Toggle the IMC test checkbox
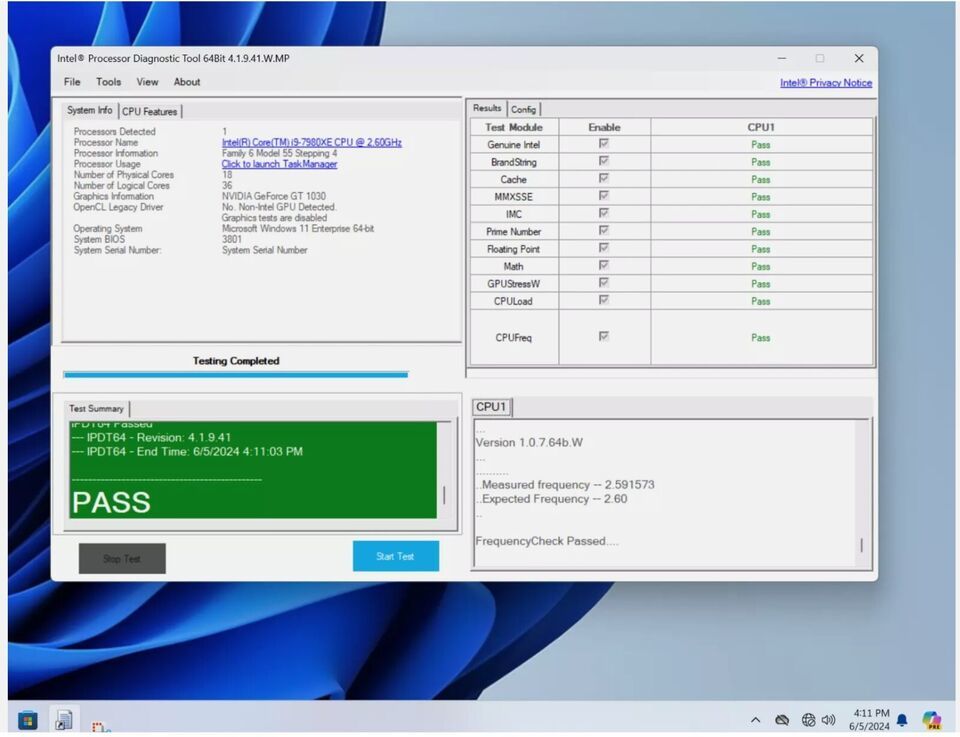 tap(604, 213)
